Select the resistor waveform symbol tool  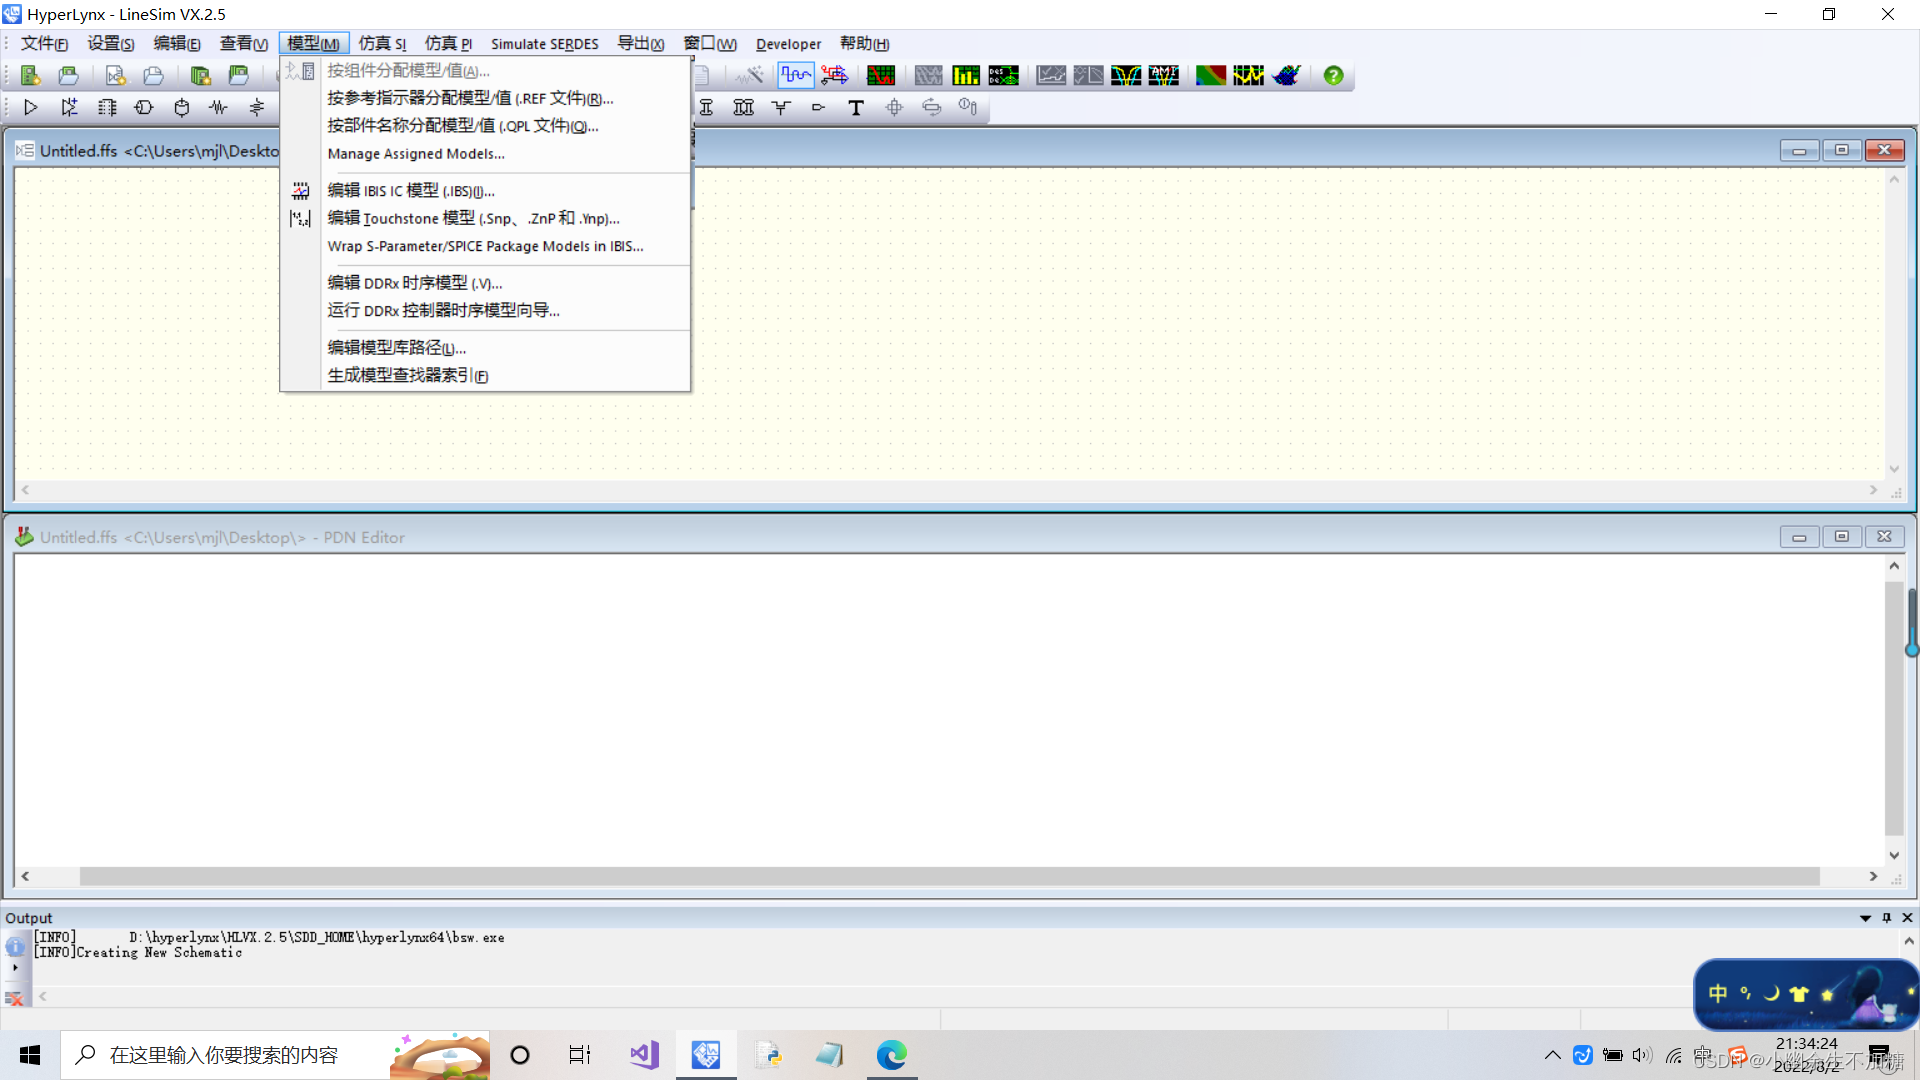[218, 107]
